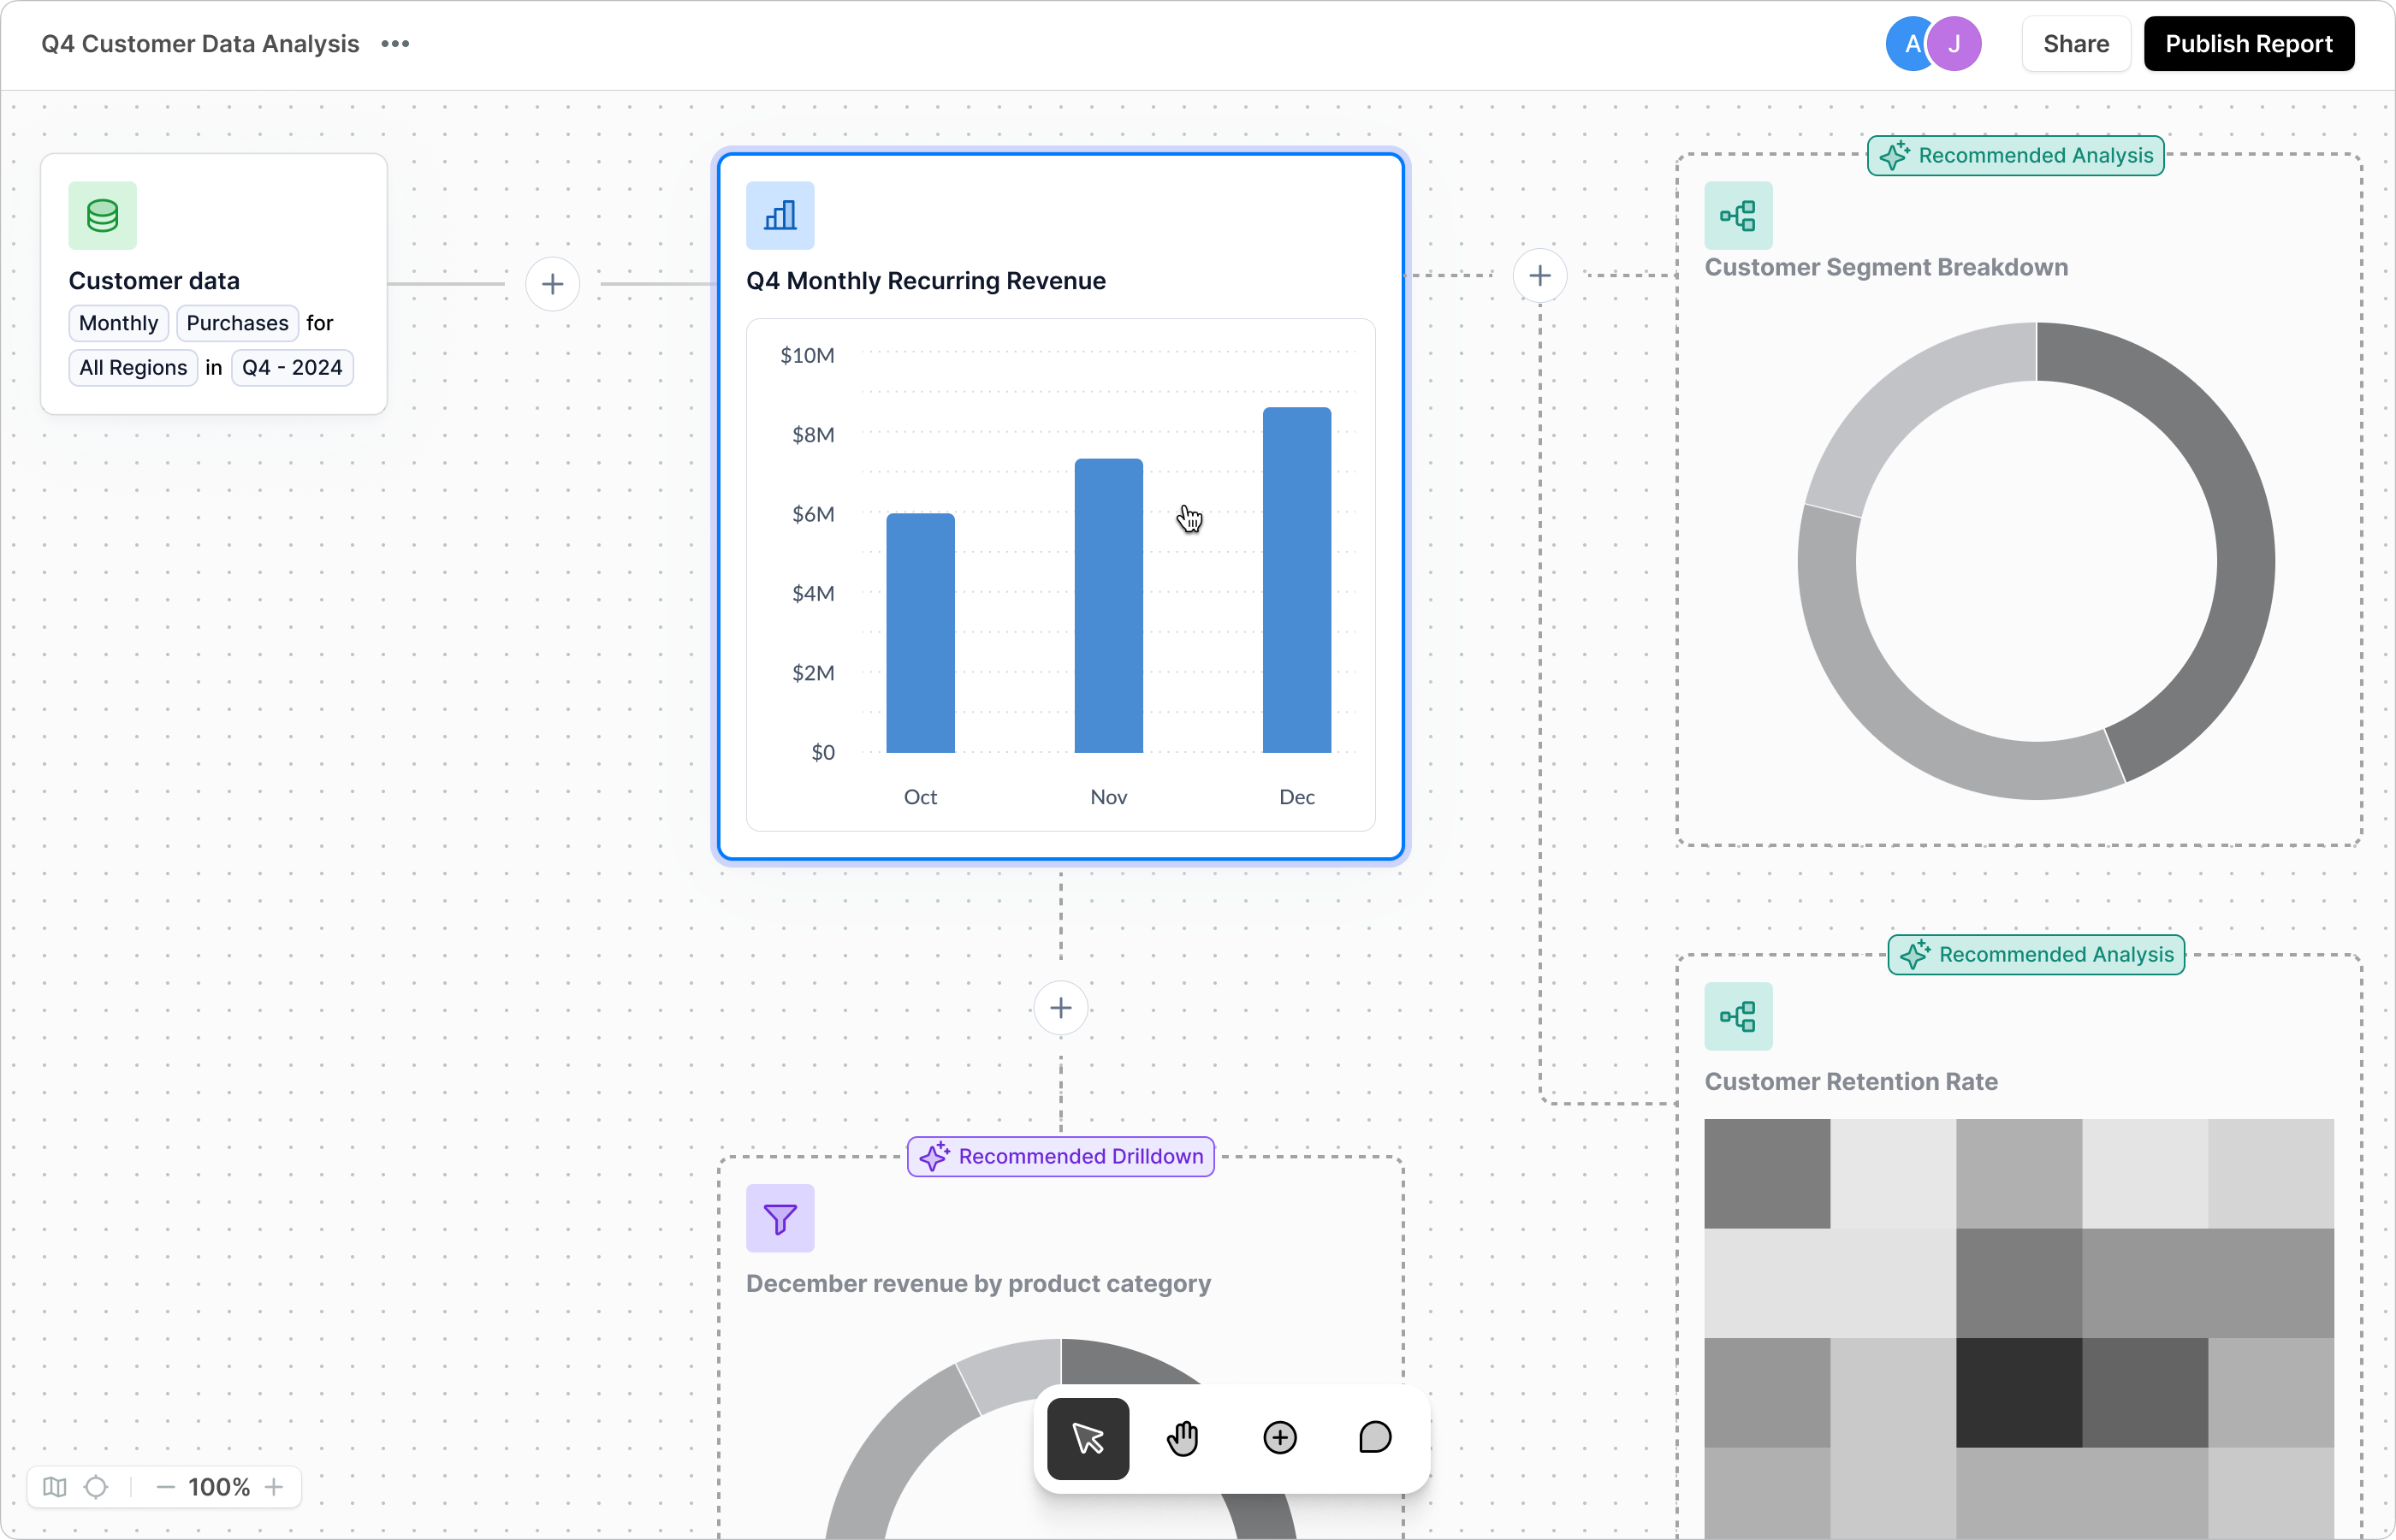Viewport: 2396px width, 1540px height.
Task: Click the add node circle-plus tool
Action: pyautogui.click(x=1279, y=1438)
